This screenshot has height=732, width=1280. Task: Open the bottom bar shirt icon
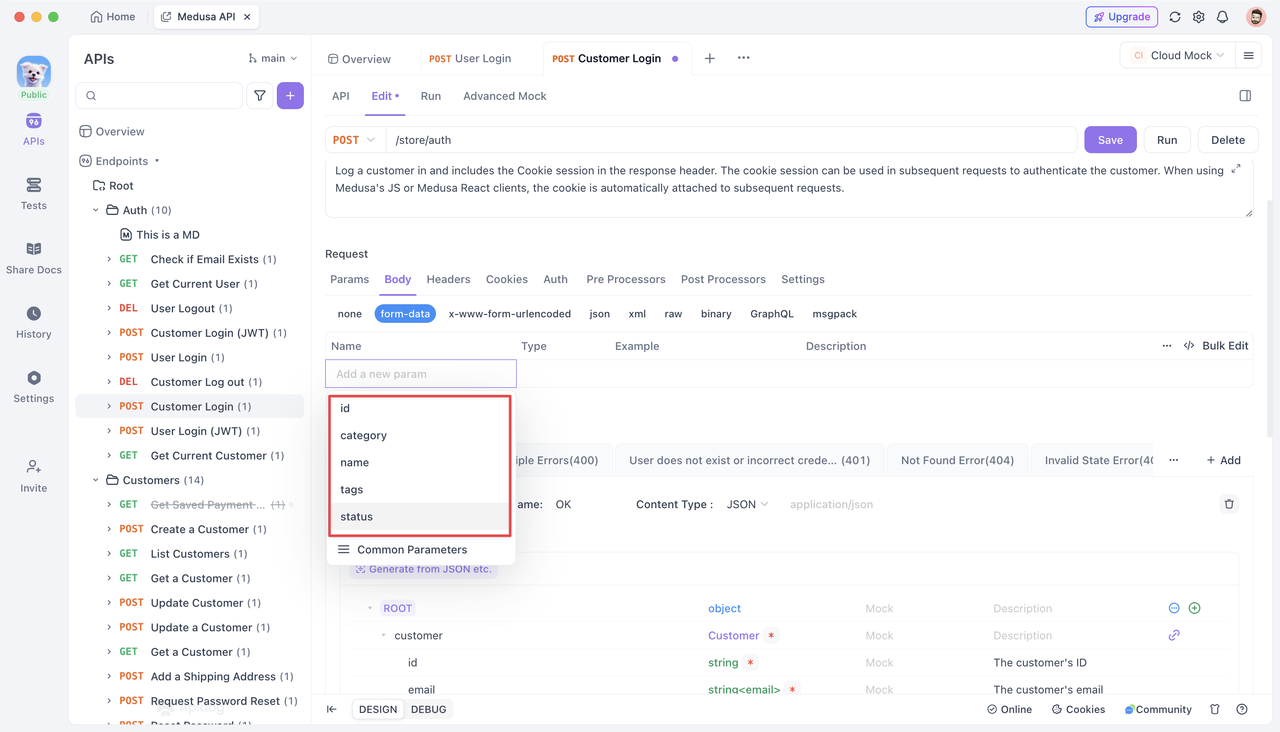1215,709
